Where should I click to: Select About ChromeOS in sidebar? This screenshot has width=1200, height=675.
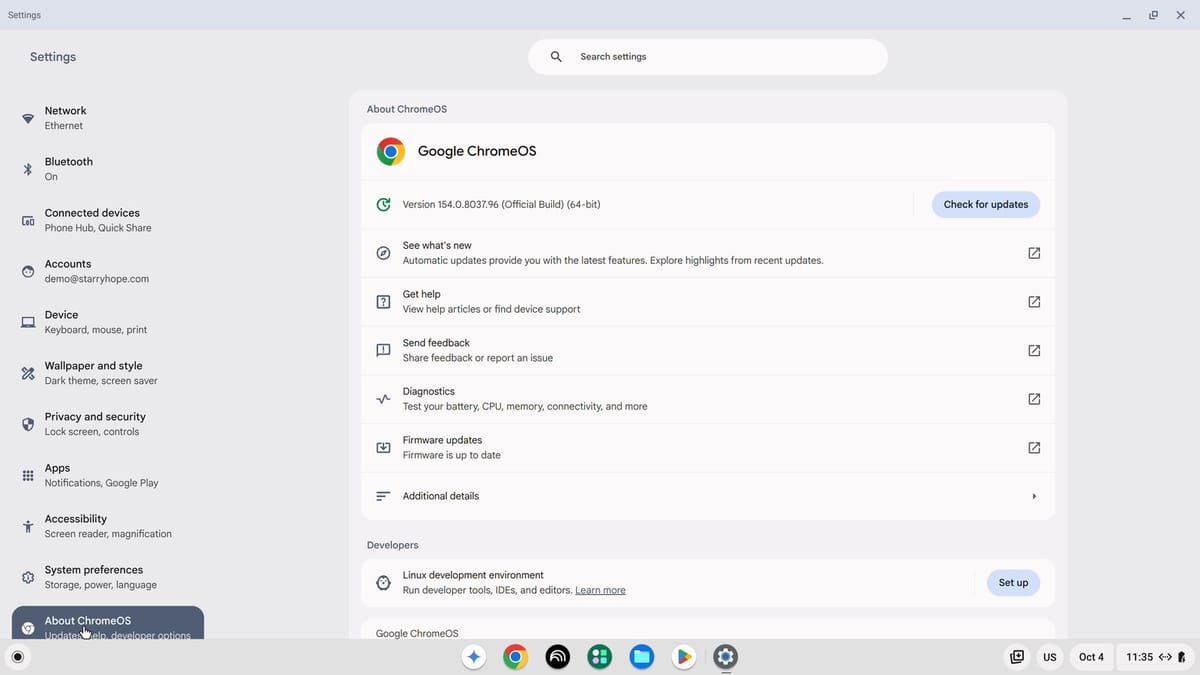[108, 623]
